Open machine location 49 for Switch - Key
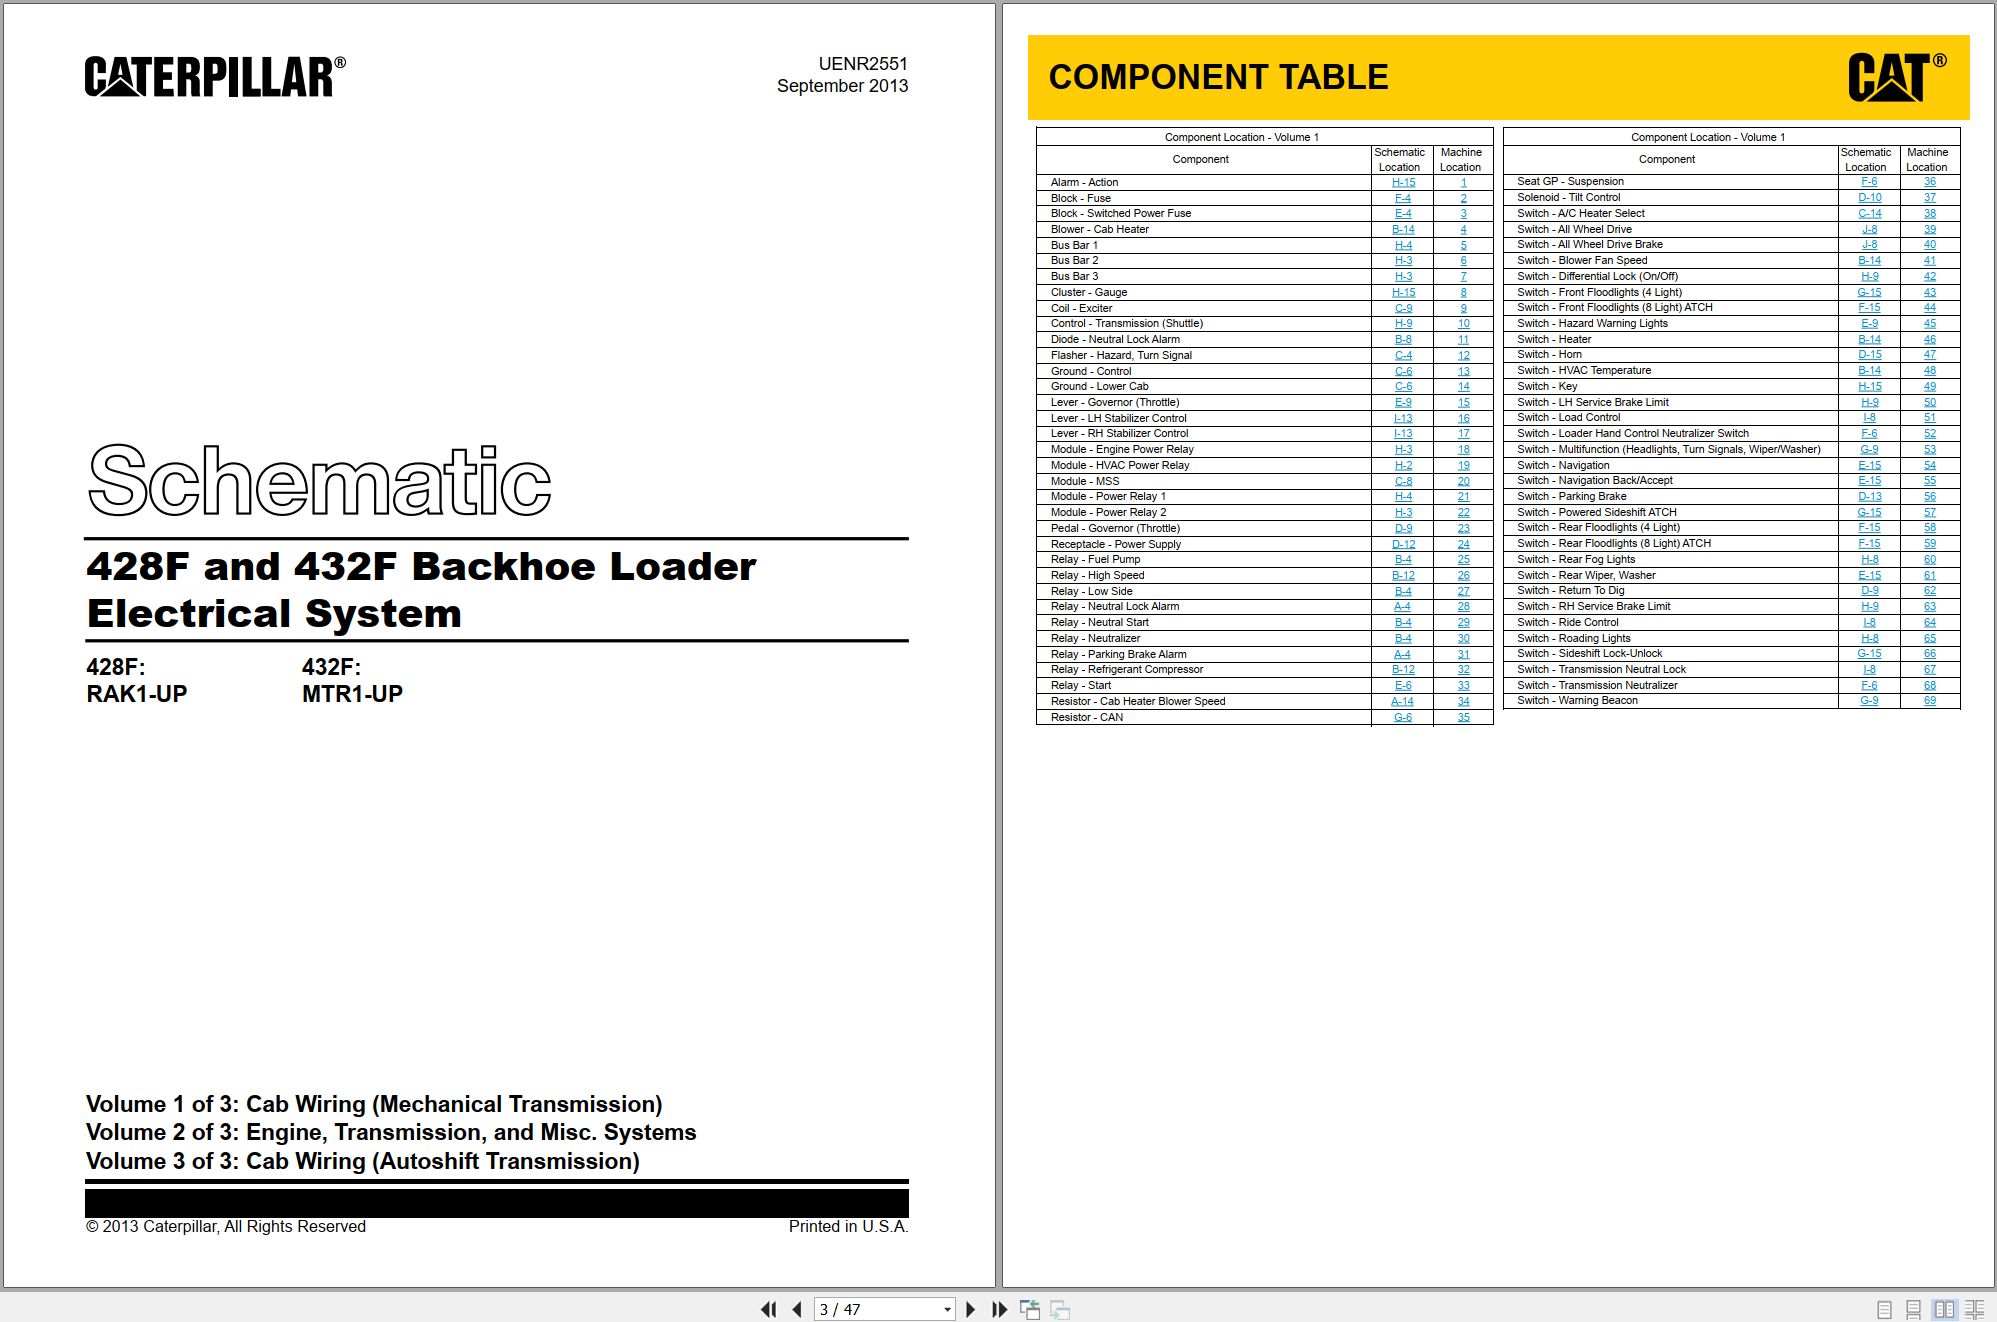This screenshot has width=1997, height=1322. click(1929, 386)
